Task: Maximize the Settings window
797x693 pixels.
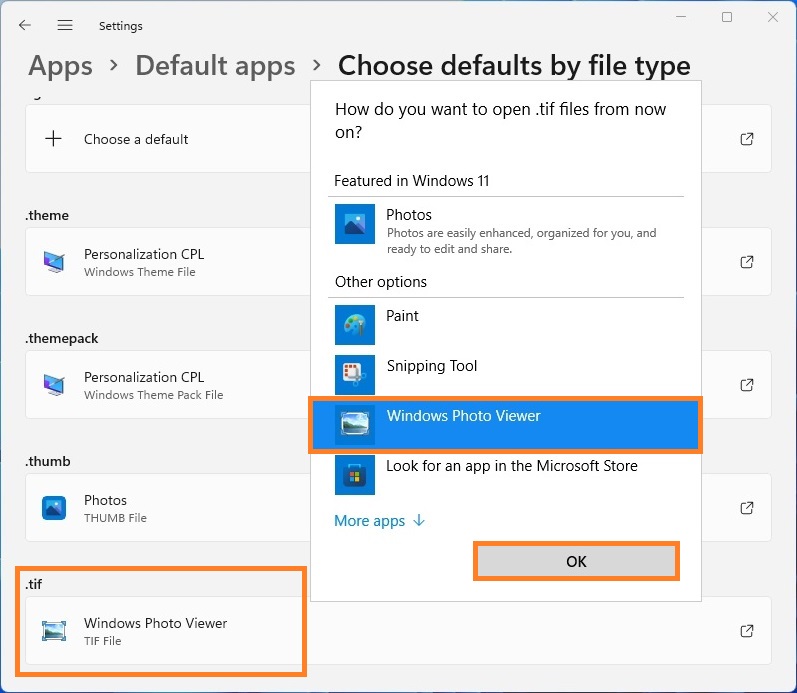Action: (727, 17)
